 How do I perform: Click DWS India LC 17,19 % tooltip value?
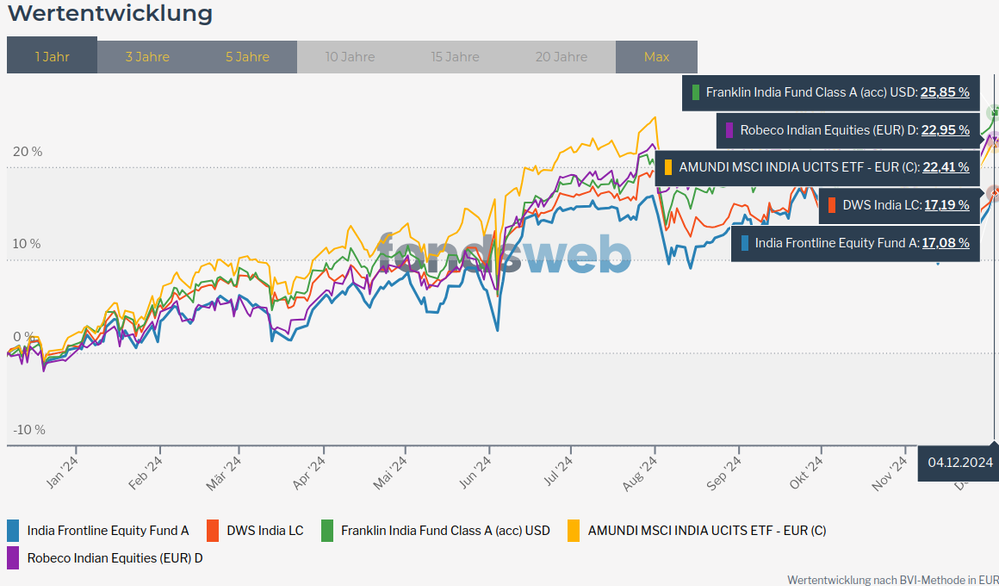pos(946,205)
